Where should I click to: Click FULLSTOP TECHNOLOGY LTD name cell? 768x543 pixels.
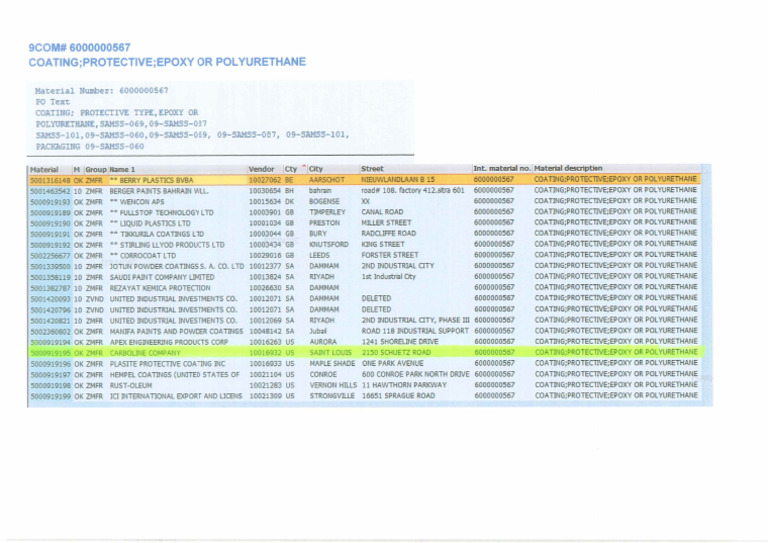coord(161,212)
